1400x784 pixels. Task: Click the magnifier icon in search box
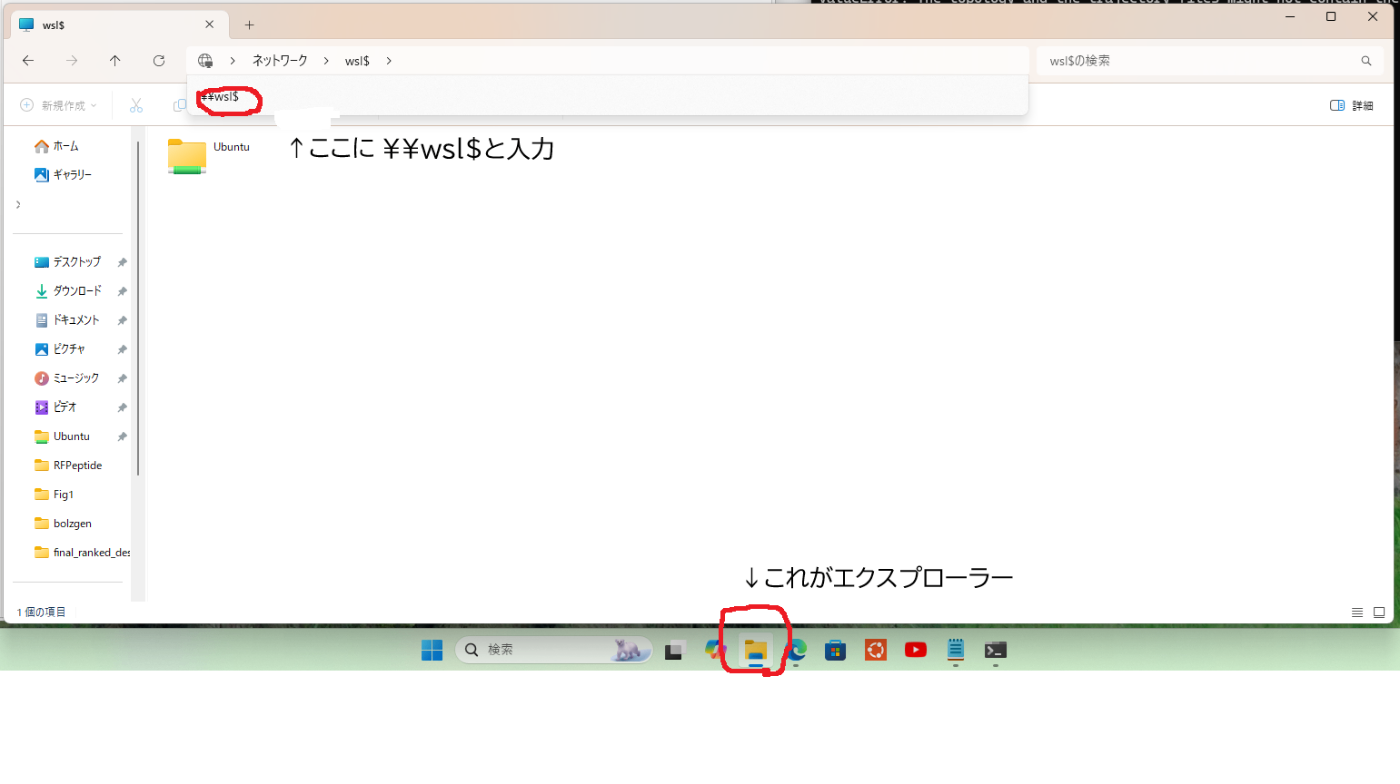coord(1366,61)
